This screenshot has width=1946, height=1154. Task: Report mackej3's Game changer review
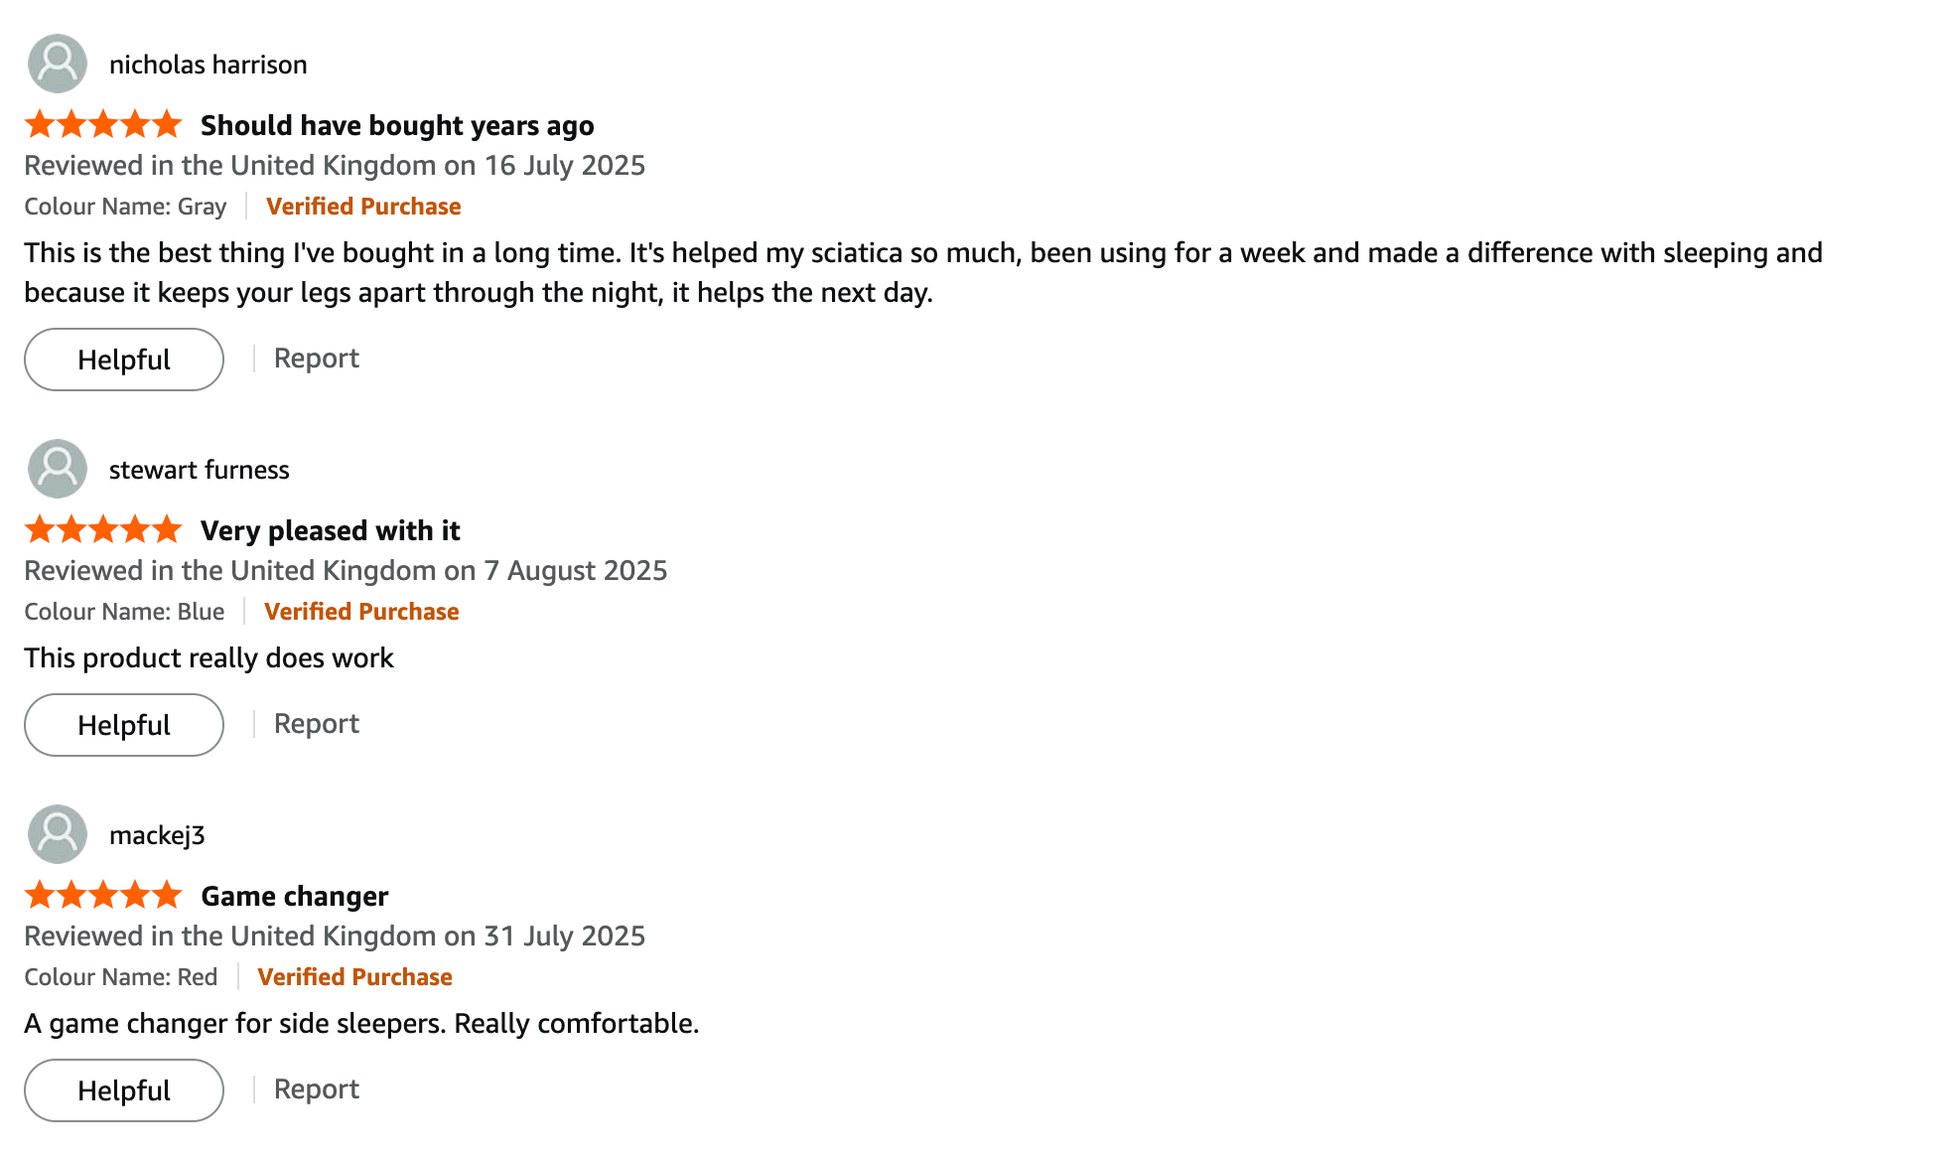click(x=316, y=1089)
